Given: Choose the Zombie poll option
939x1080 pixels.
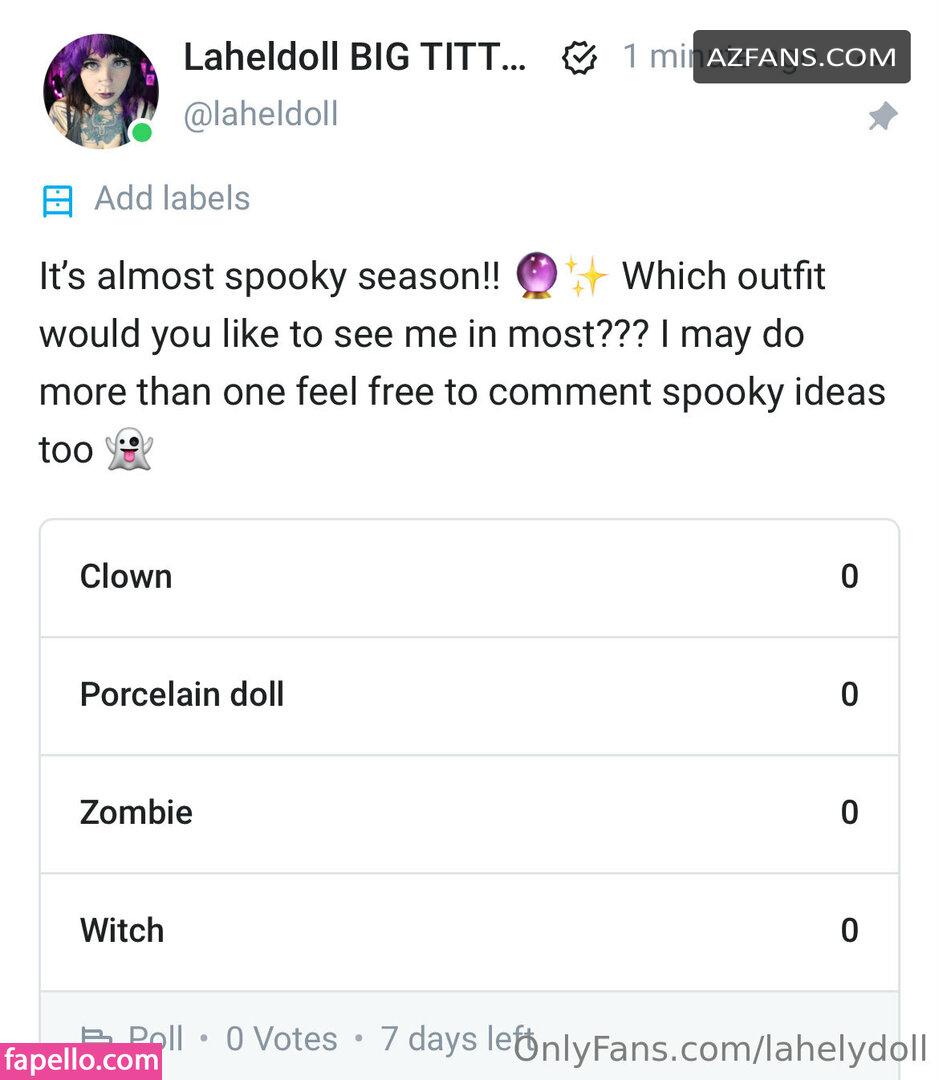Looking at the screenshot, I should pos(469,813).
